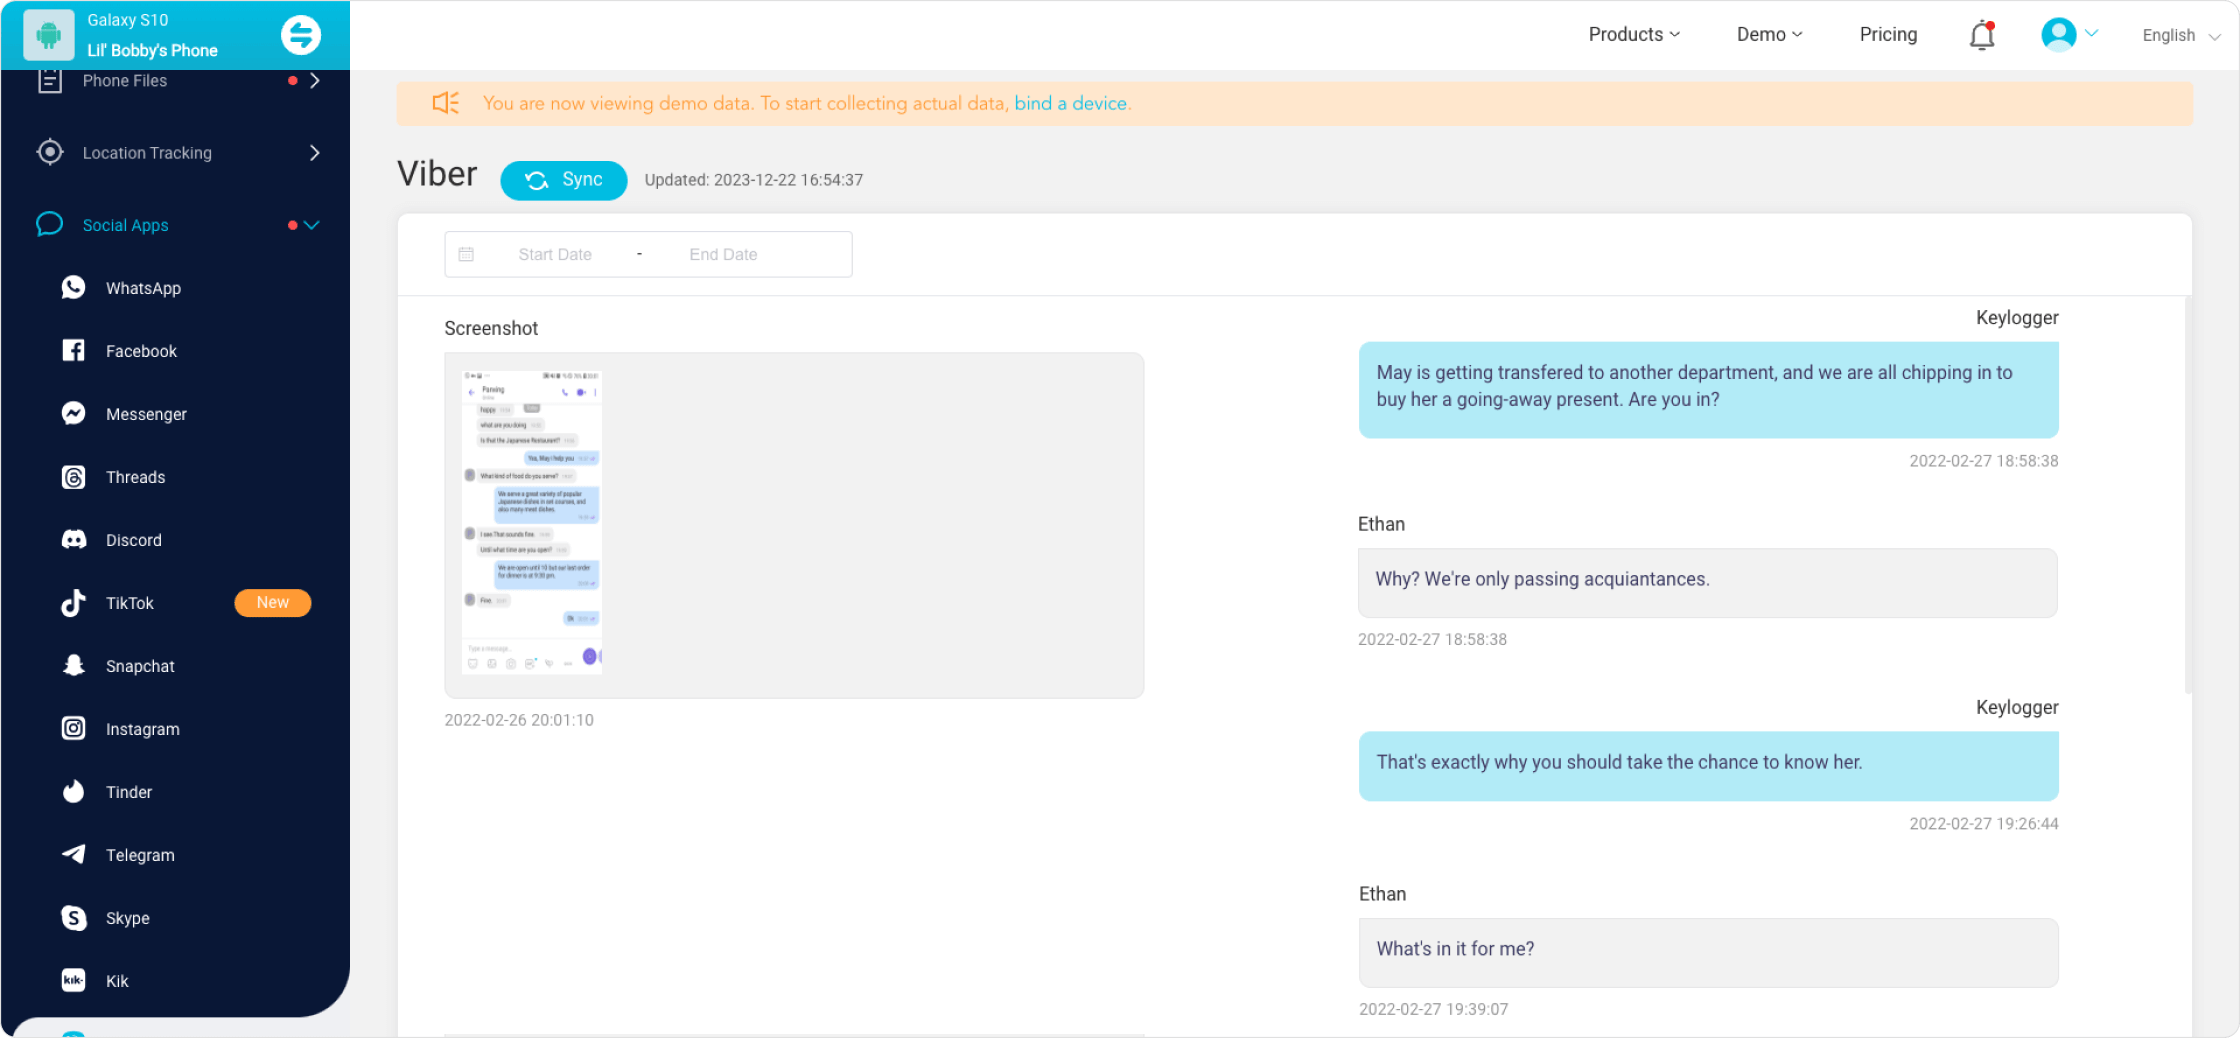
Task: Click the bind a device link
Action: click(1071, 103)
